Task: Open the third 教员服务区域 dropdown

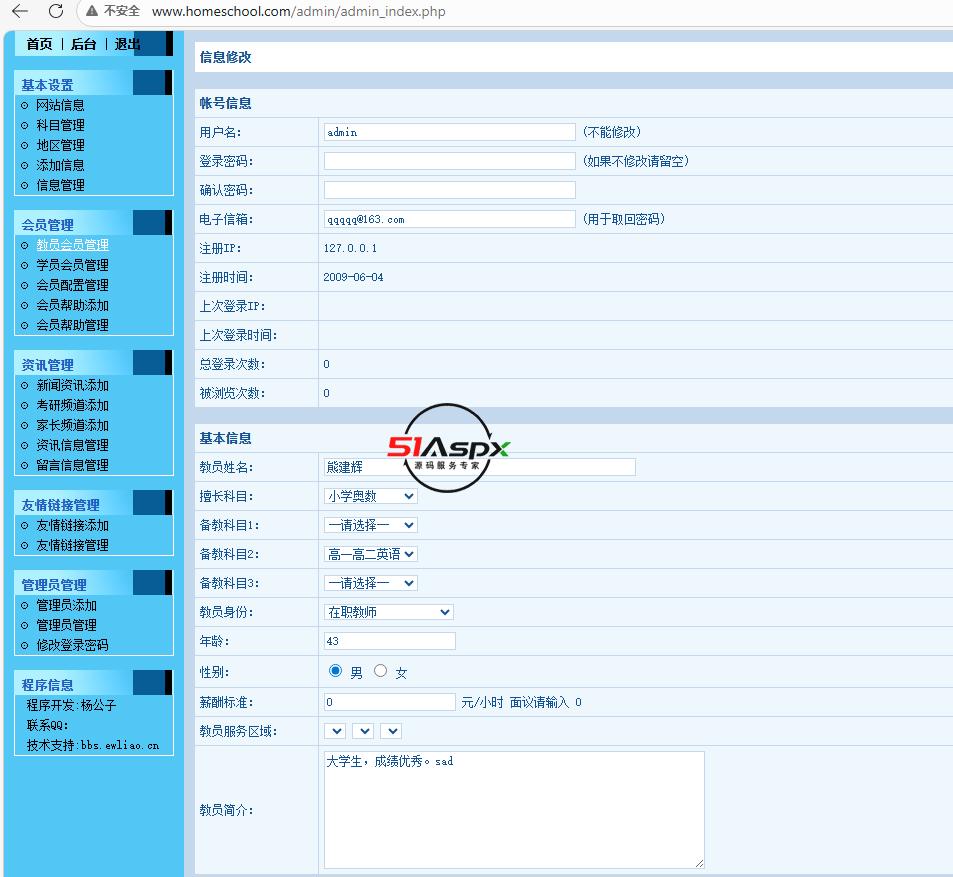Action: 391,731
